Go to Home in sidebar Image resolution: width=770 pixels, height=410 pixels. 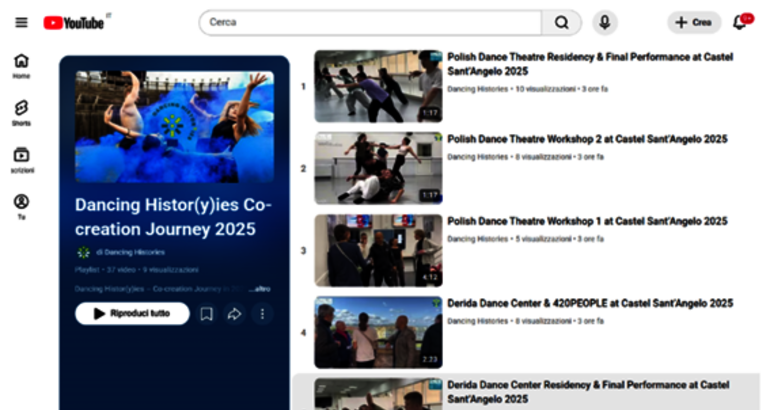(21, 66)
